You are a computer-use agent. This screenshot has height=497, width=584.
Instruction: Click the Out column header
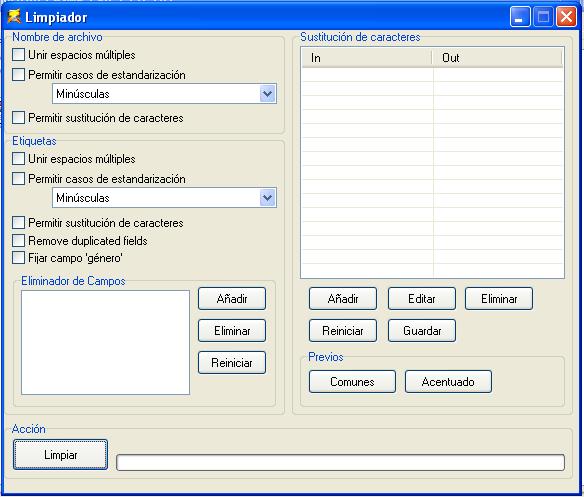(497, 58)
